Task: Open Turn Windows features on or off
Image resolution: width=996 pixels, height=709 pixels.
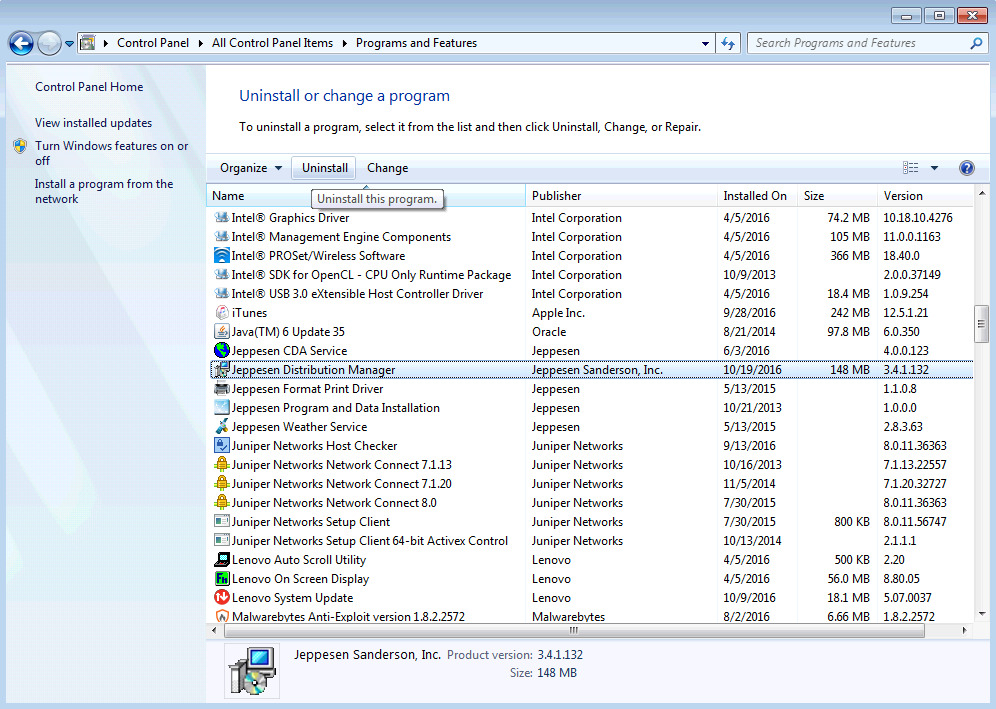Action: coord(111,153)
